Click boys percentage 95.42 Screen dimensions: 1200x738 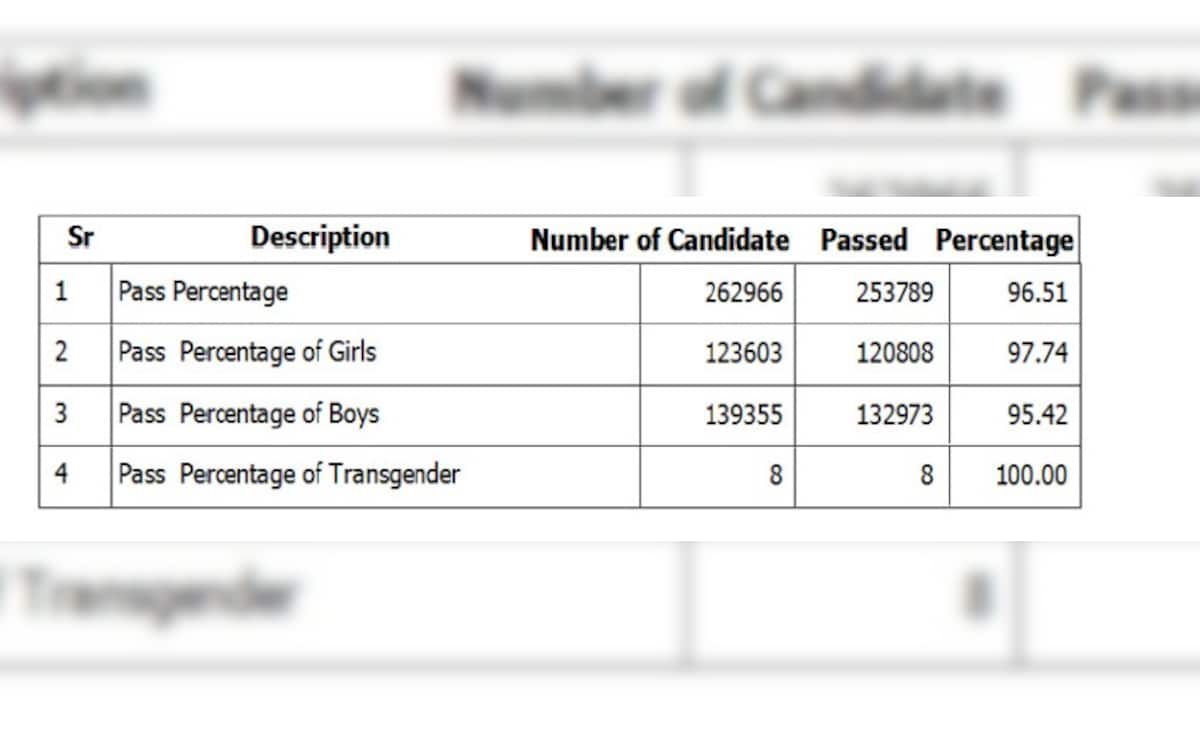point(1037,415)
